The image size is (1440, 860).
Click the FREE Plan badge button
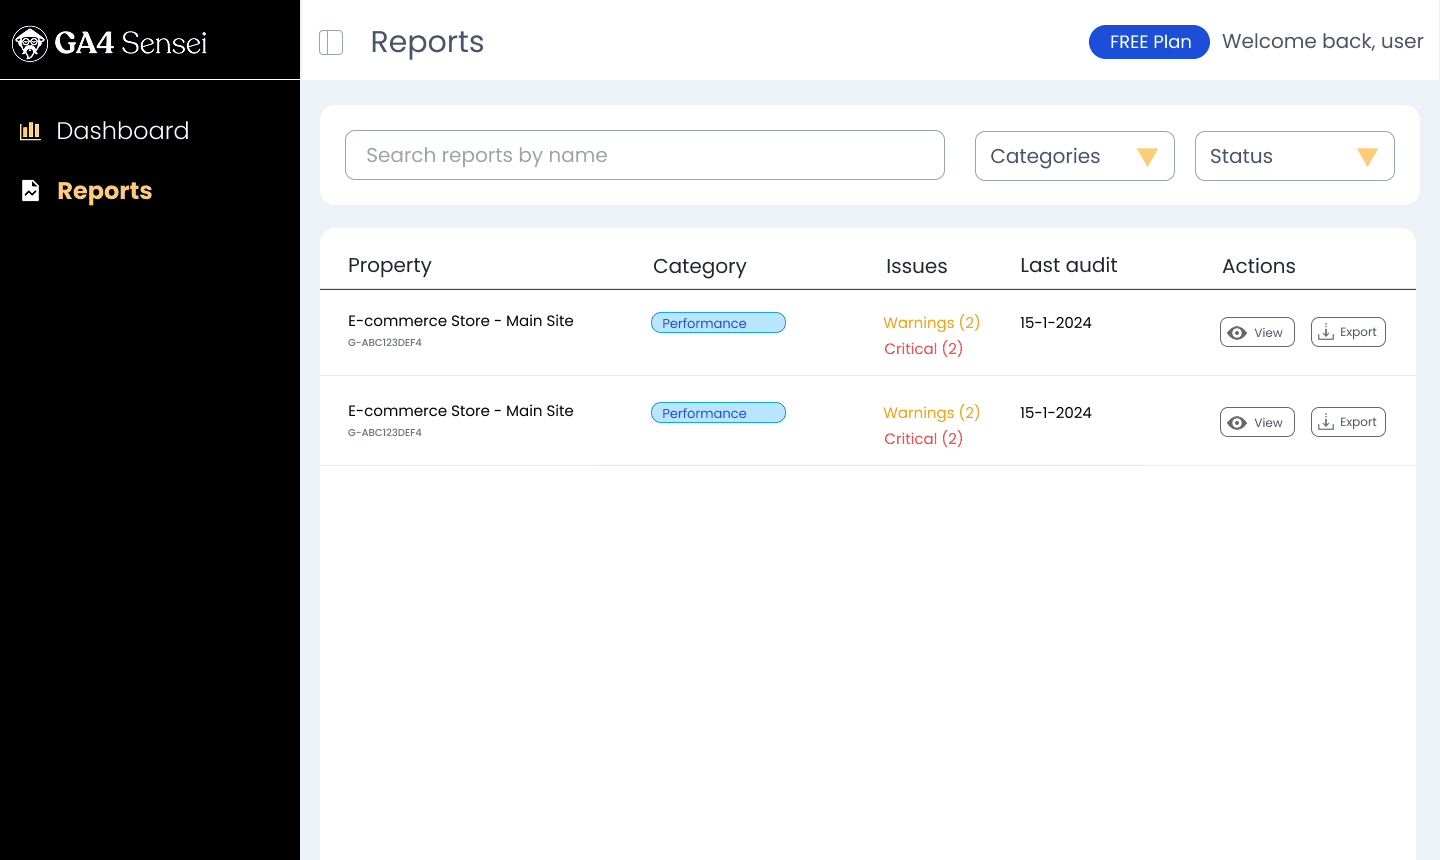click(x=1149, y=42)
